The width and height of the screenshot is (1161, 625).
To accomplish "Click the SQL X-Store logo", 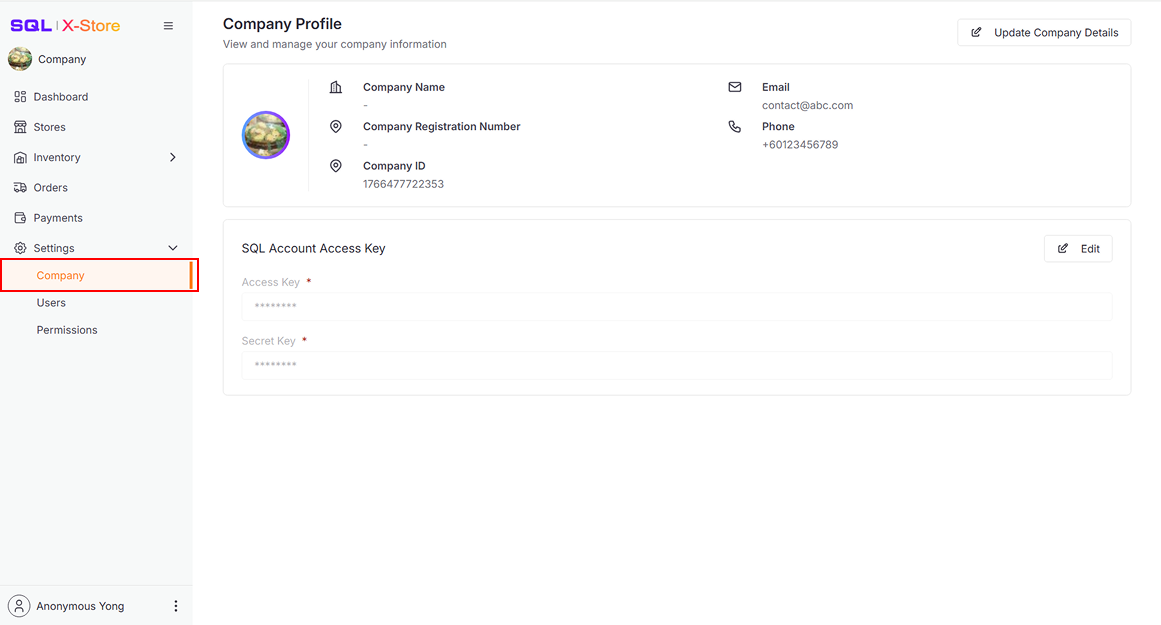I will click(63, 25).
